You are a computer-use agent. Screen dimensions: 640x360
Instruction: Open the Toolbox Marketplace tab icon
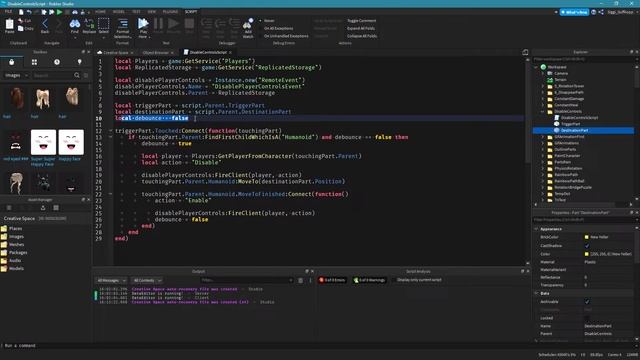tap(11, 62)
